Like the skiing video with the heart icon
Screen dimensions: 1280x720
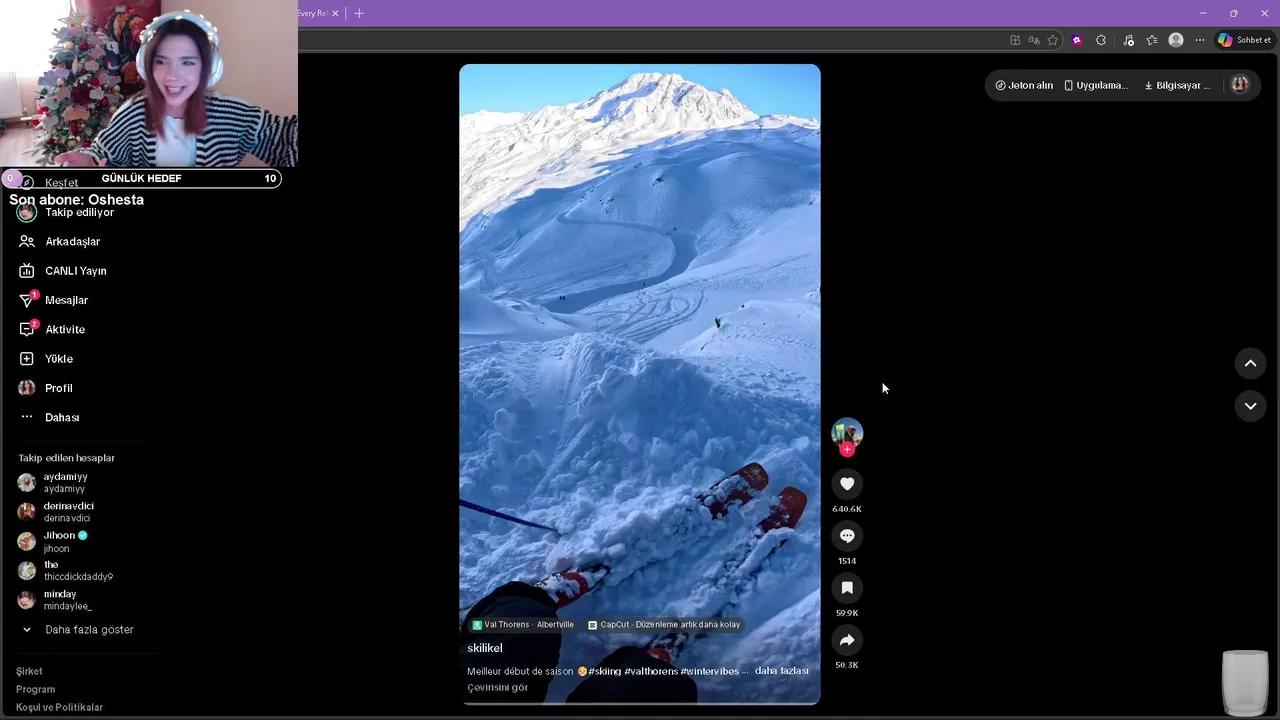pyautogui.click(x=847, y=484)
